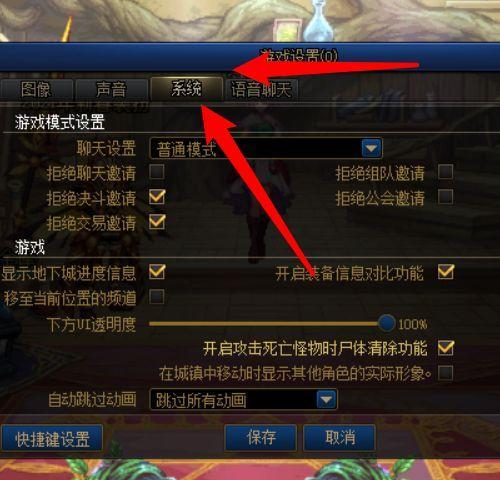Screen dimensions: 500x480
Task: Select the 系统 tab
Action: tap(186, 89)
